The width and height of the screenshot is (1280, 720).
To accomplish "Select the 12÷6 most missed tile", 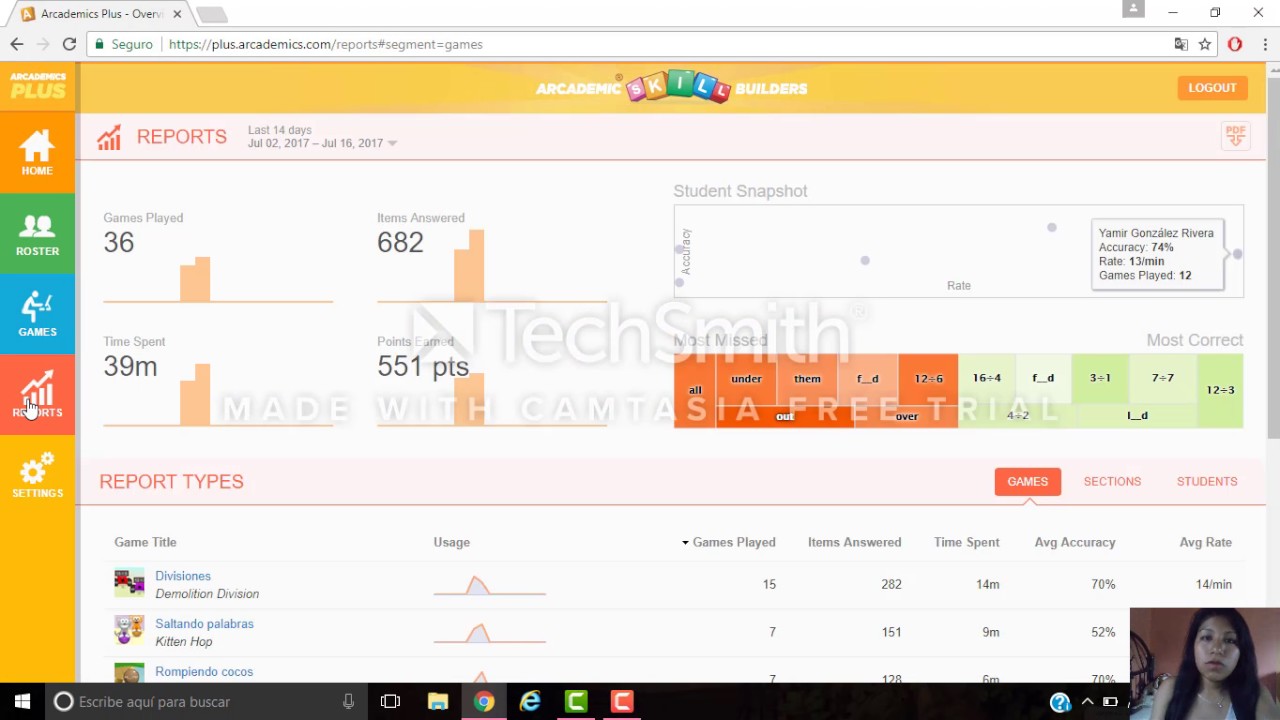I will pyautogui.click(x=928, y=379).
